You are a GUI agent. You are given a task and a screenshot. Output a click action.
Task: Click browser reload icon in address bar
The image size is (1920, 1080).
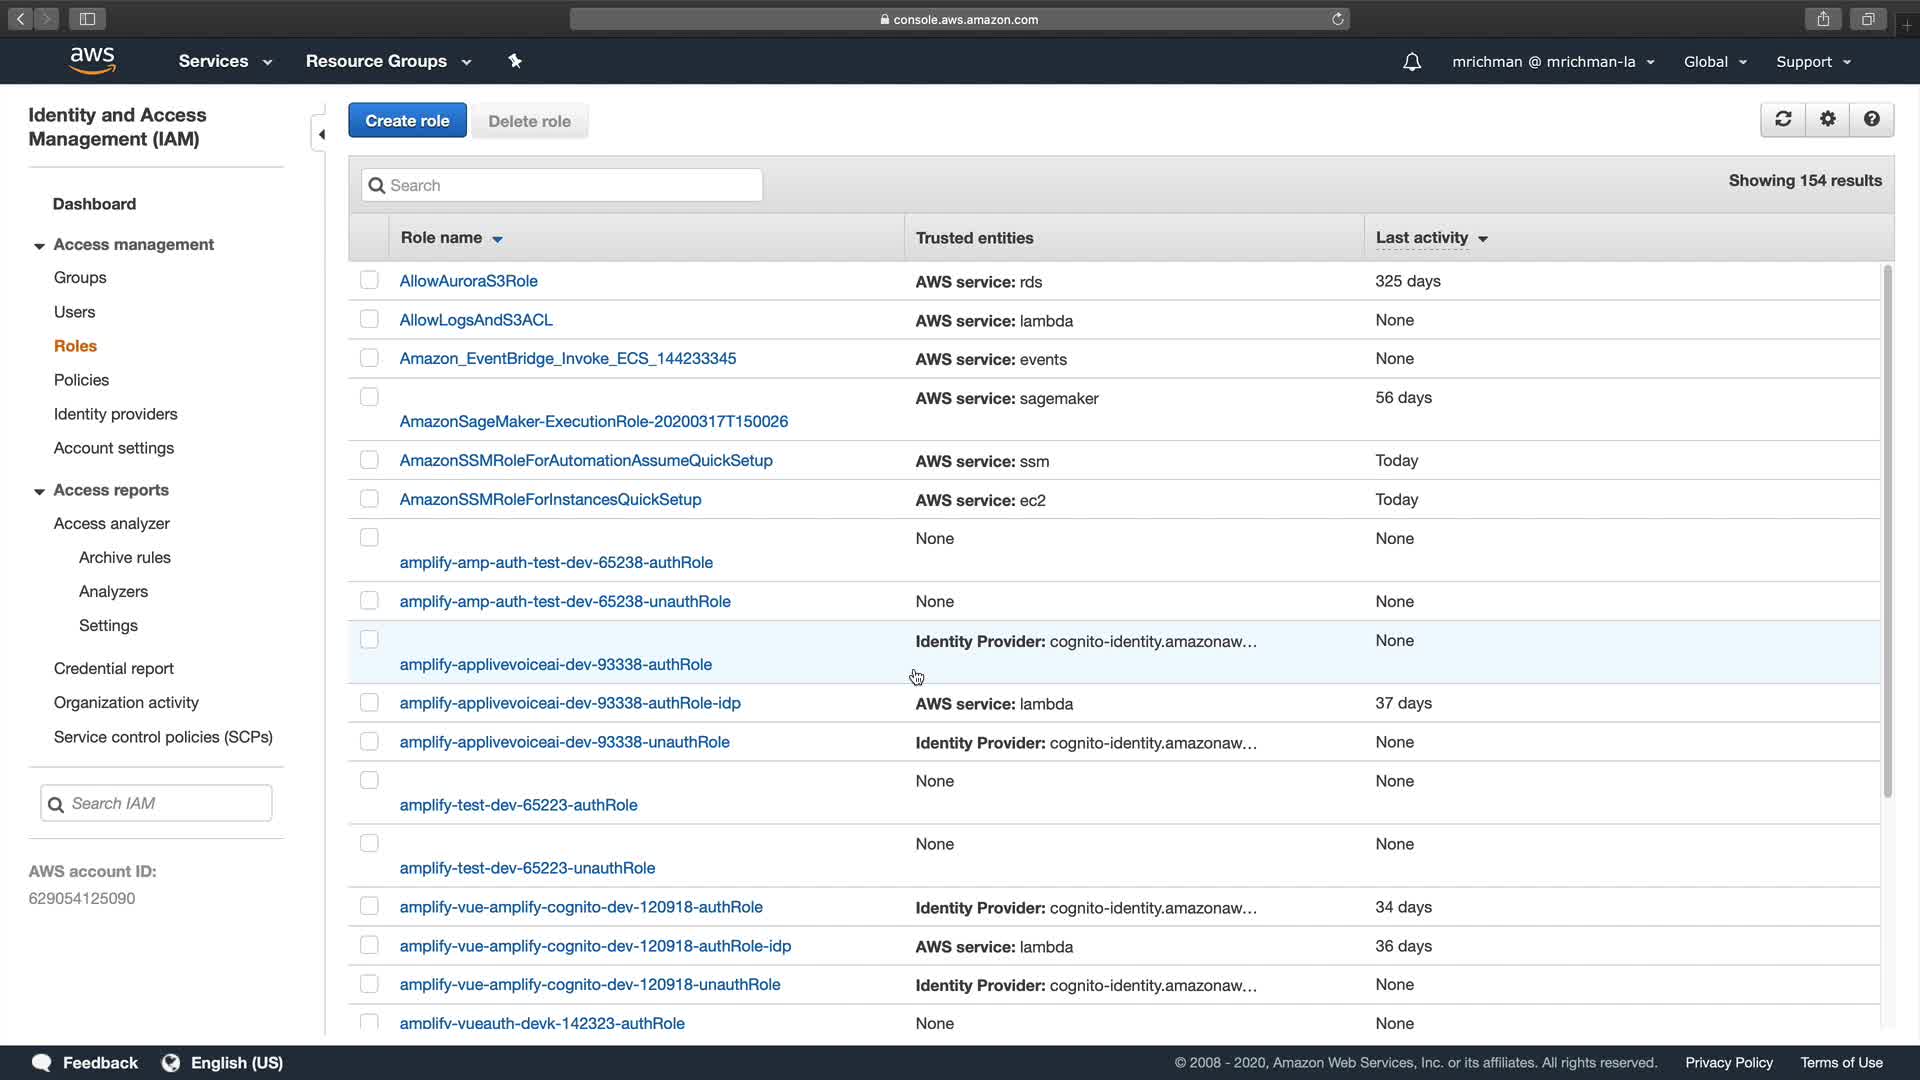point(1337,19)
